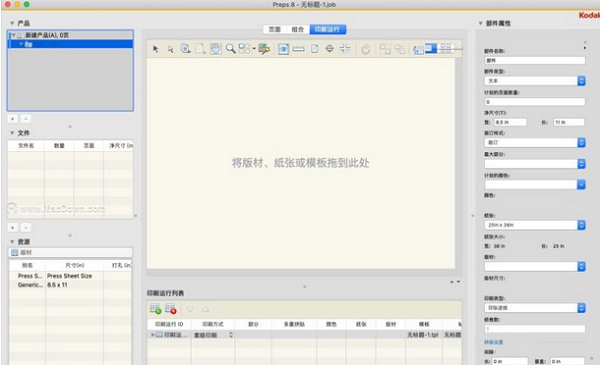Select the highlighted part row in product tree

point(70,44)
